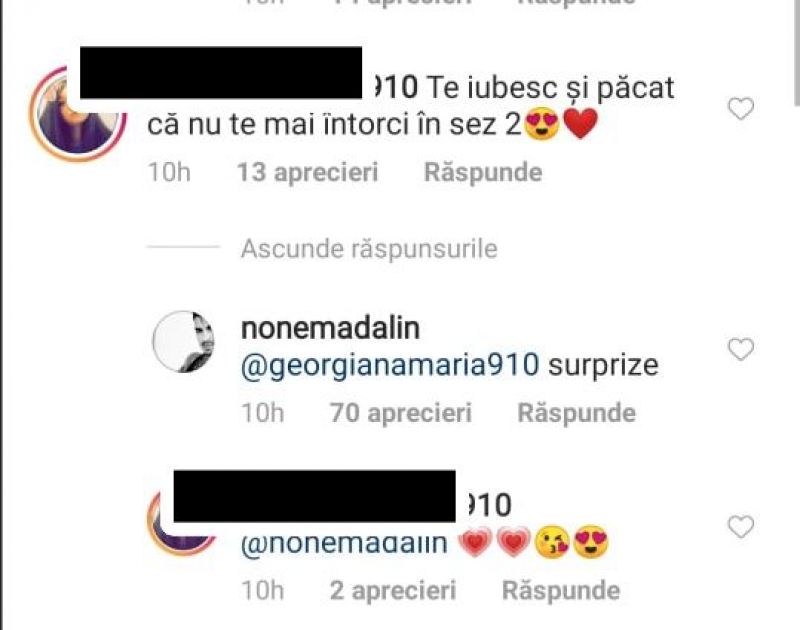Reply to nonemadalin's "surprize" comment via Răspunde
This screenshot has height=630, width=800.
[576, 412]
